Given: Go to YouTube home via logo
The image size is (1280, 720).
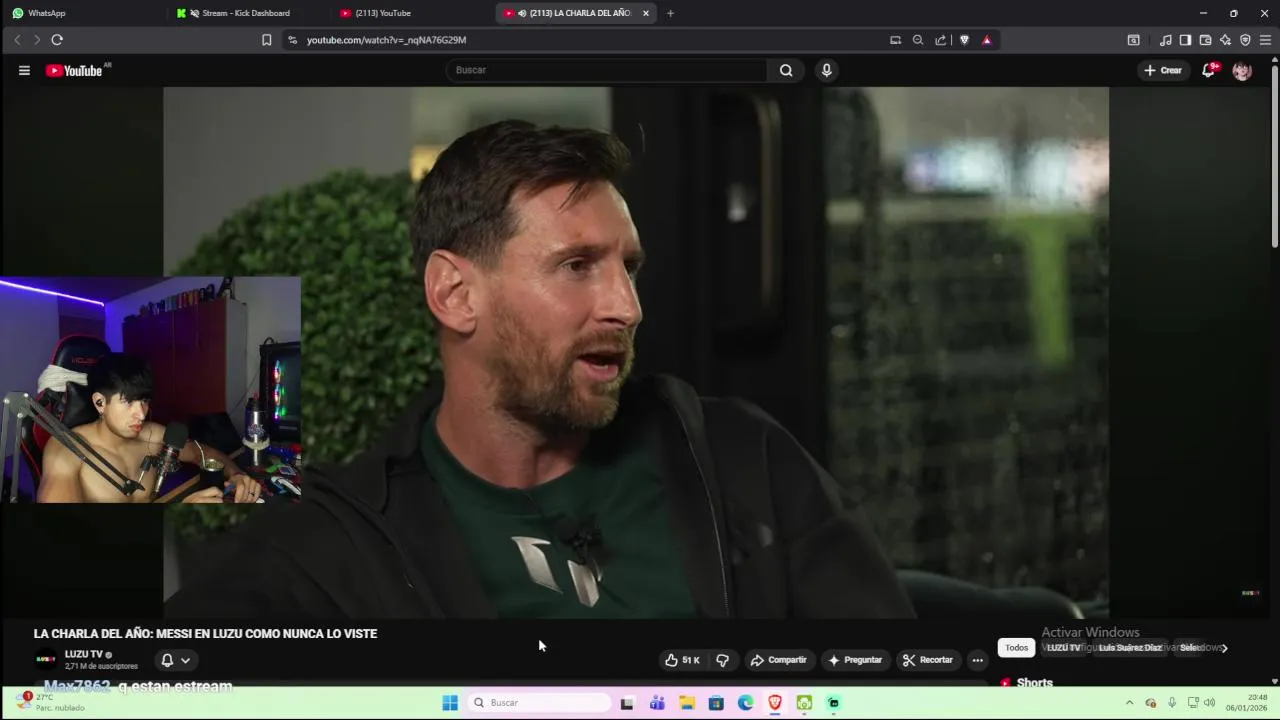Looking at the screenshot, I should click(x=74, y=70).
